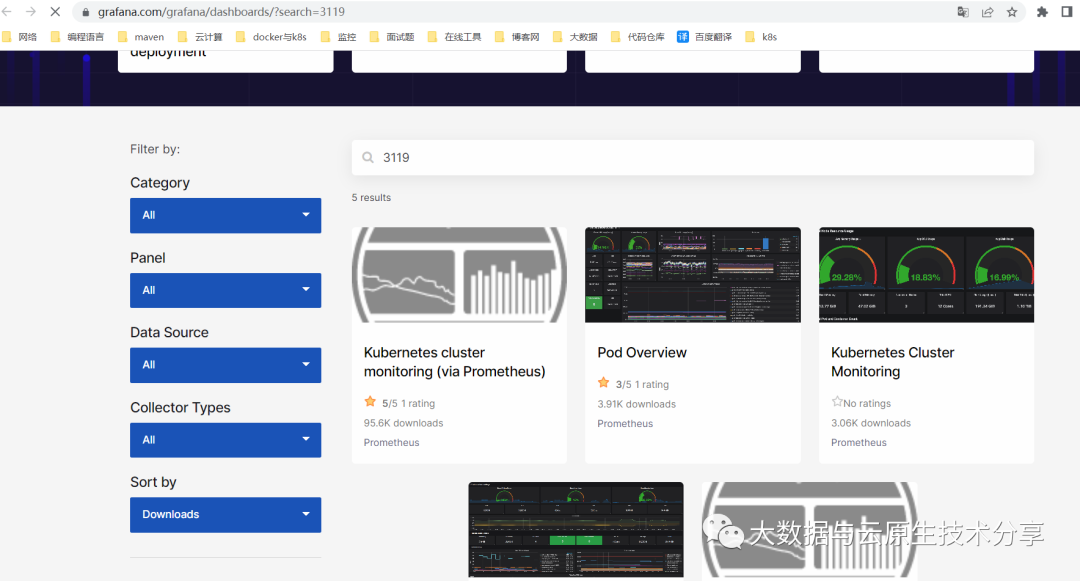The image size is (1080, 581).
Task: Click the dark dashboard thumbnail in bottom row
Action: coord(576,529)
